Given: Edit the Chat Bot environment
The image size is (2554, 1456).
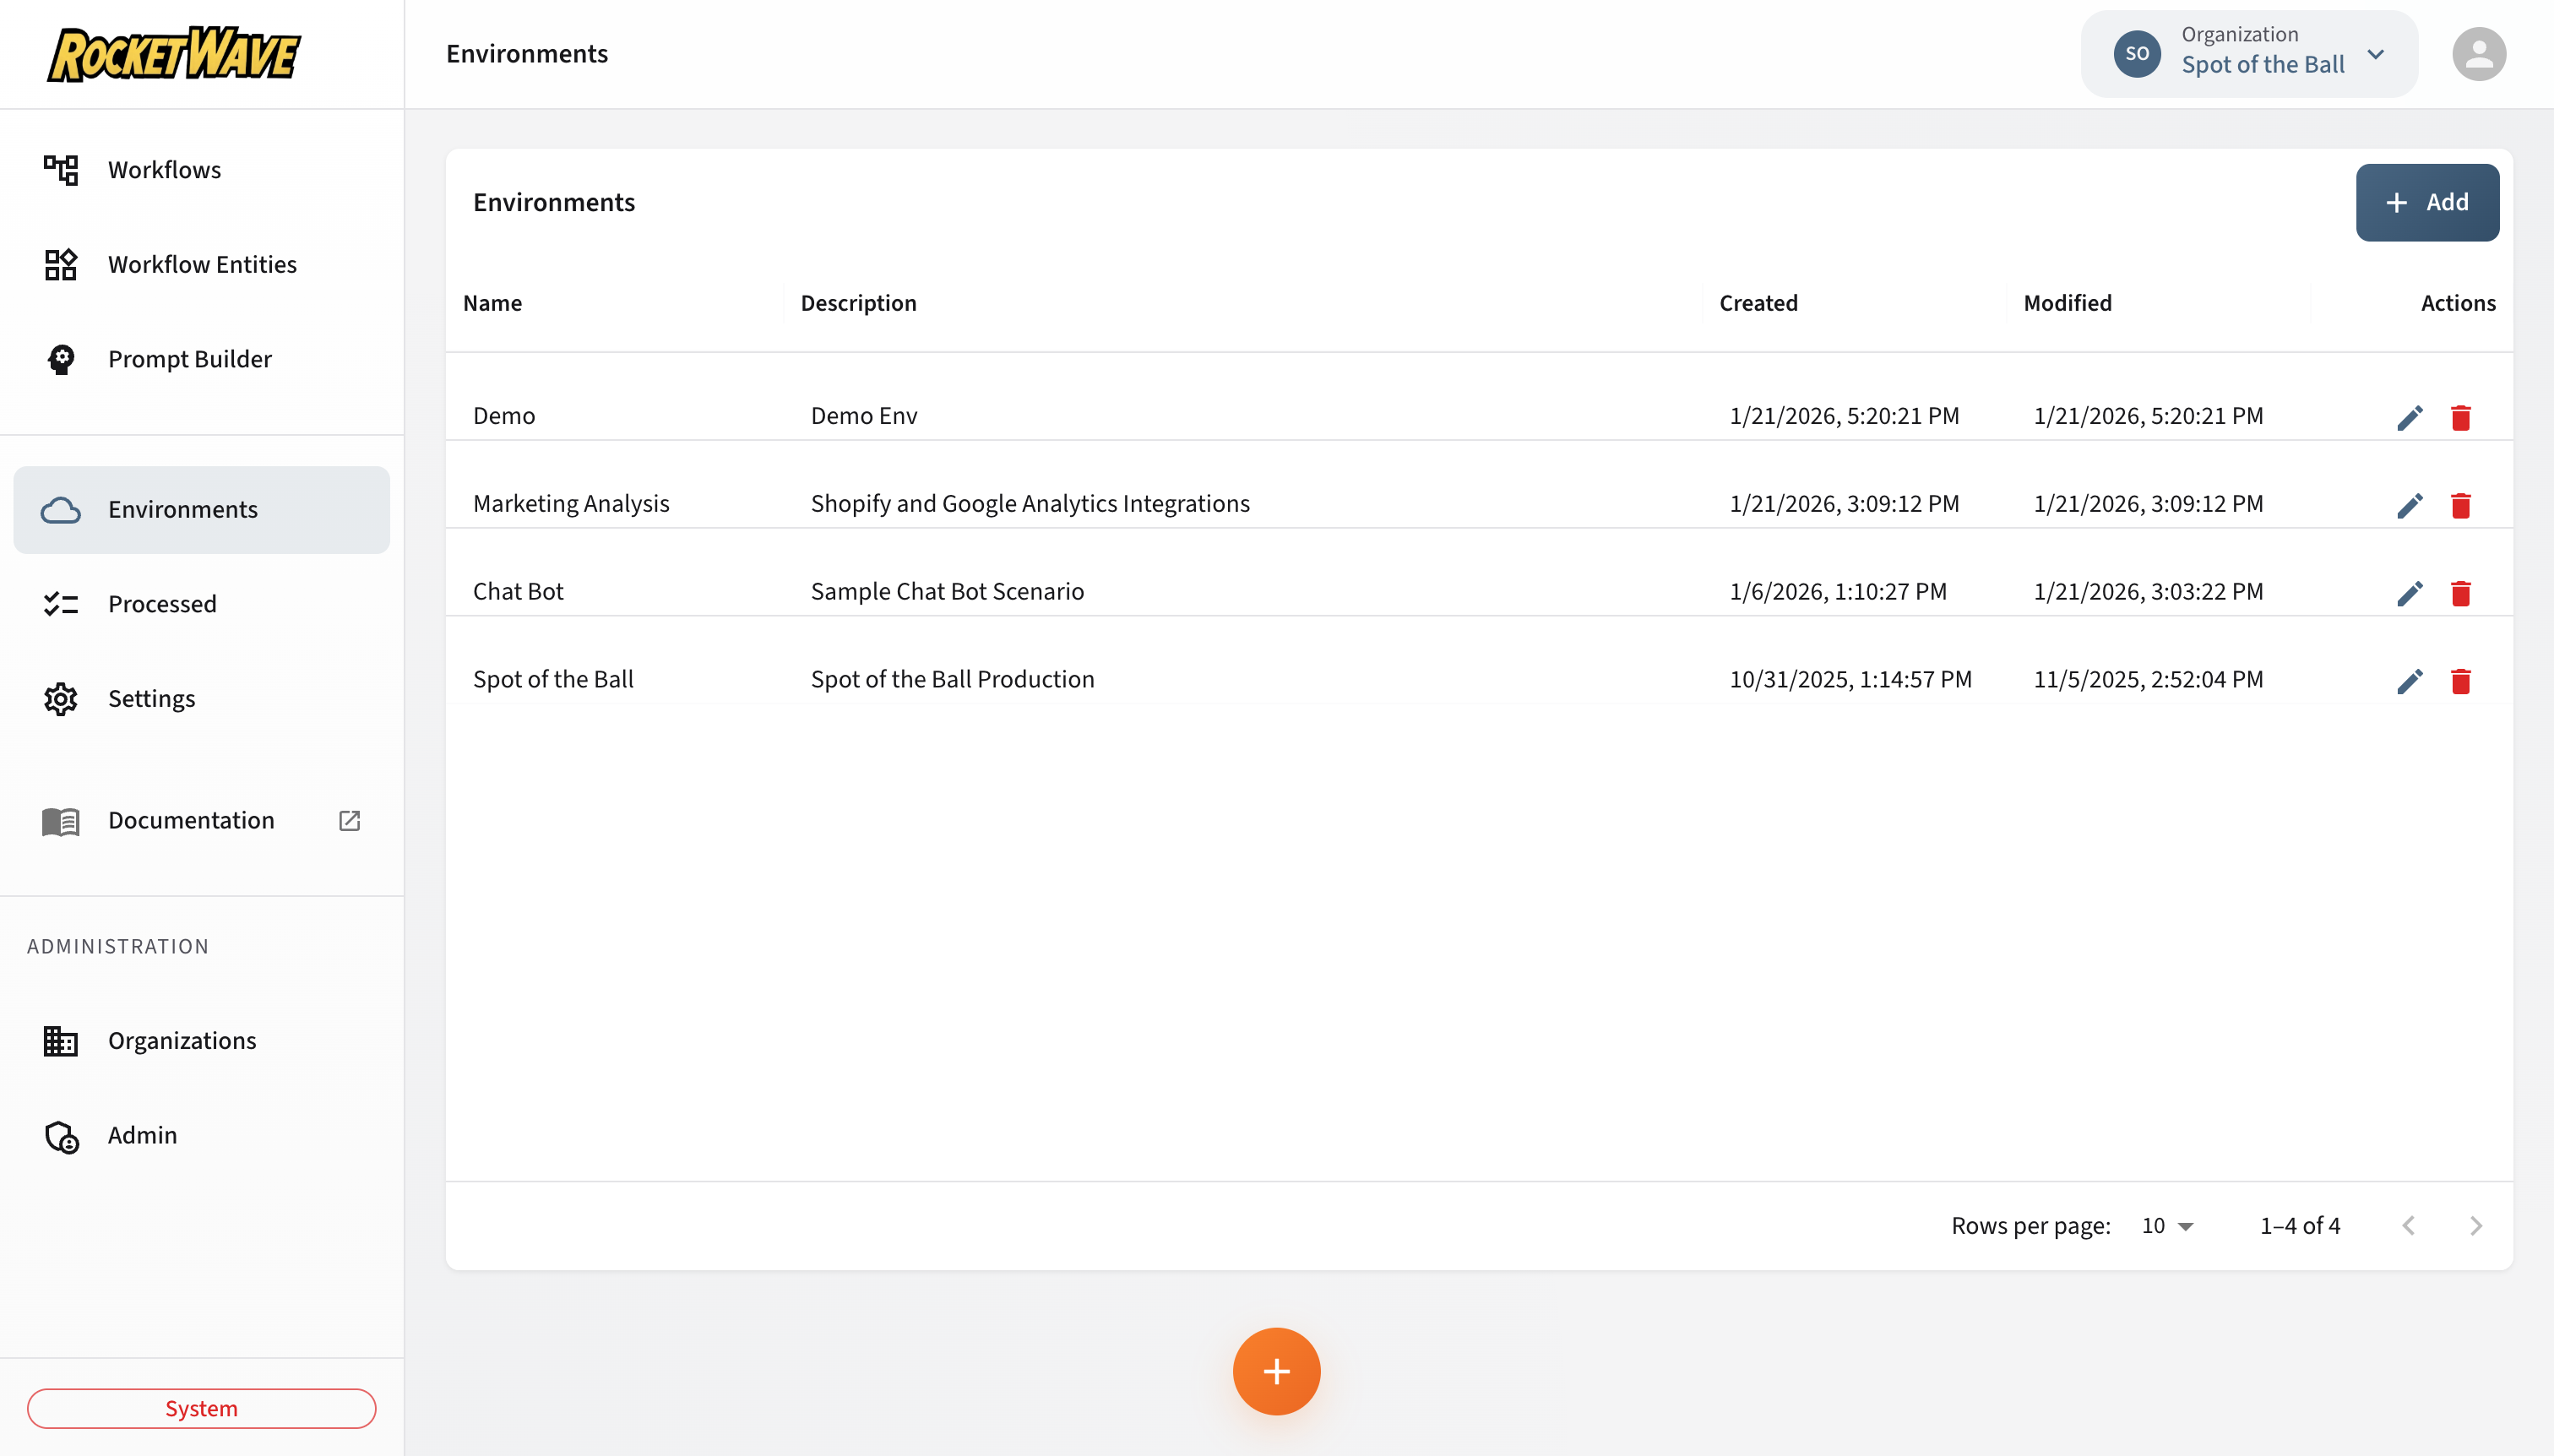Looking at the screenshot, I should click(x=2409, y=593).
